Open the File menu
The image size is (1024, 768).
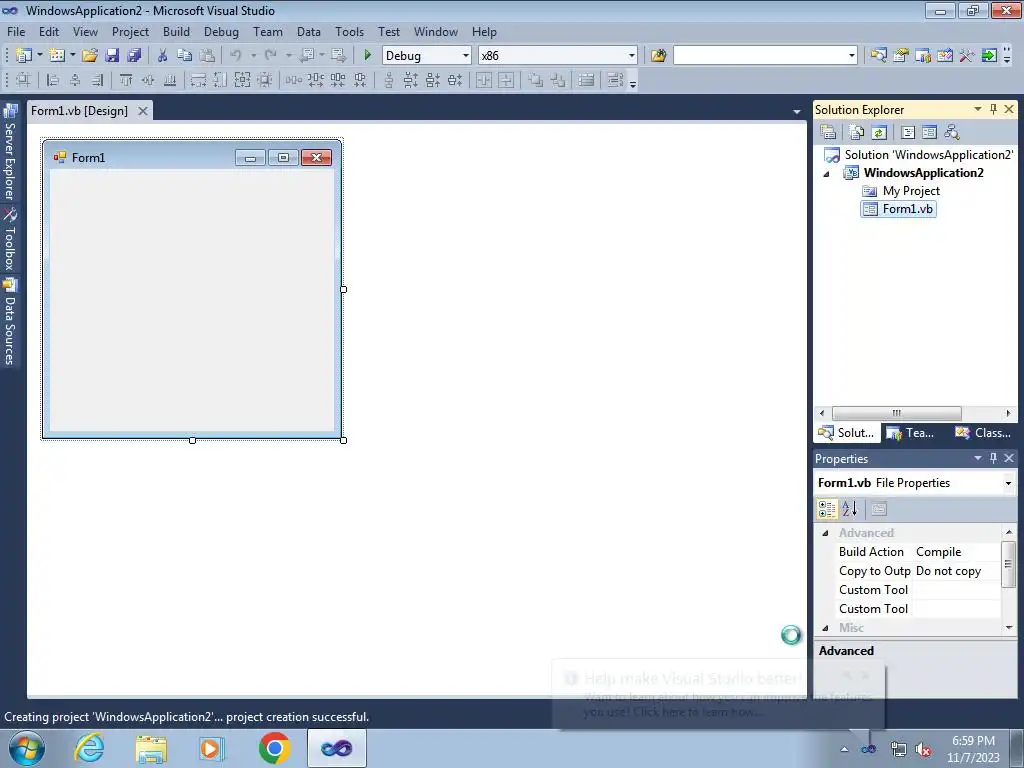click(16, 31)
